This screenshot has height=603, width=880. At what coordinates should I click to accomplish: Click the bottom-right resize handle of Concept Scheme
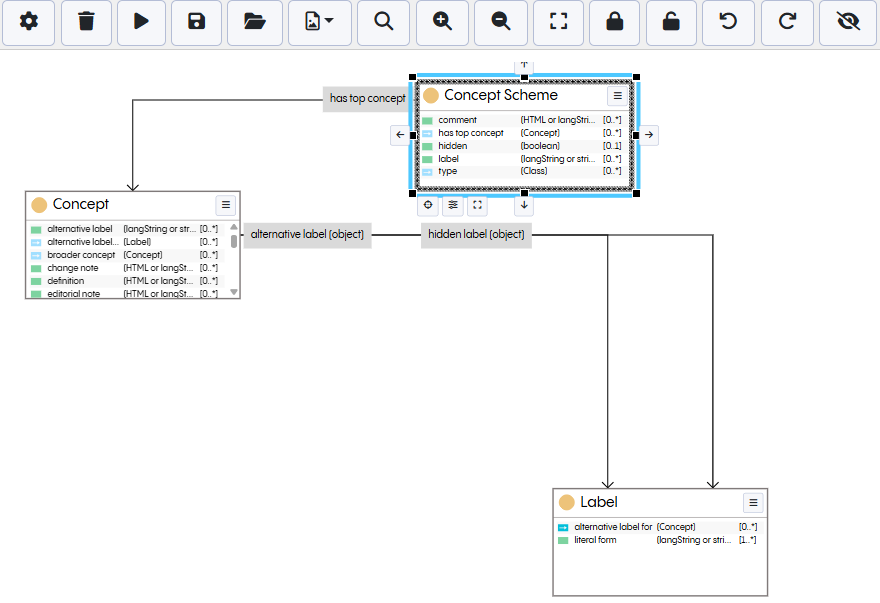[636, 194]
